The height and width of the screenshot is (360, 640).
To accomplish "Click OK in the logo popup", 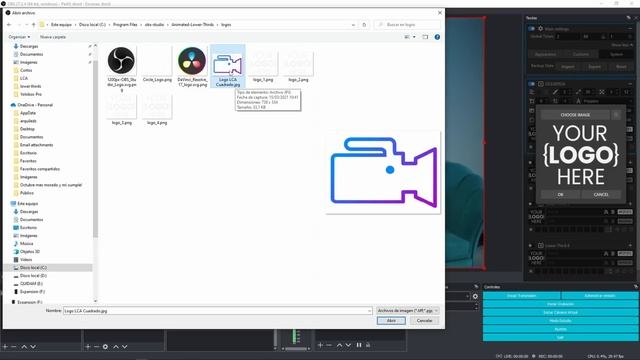I will (560, 195).
